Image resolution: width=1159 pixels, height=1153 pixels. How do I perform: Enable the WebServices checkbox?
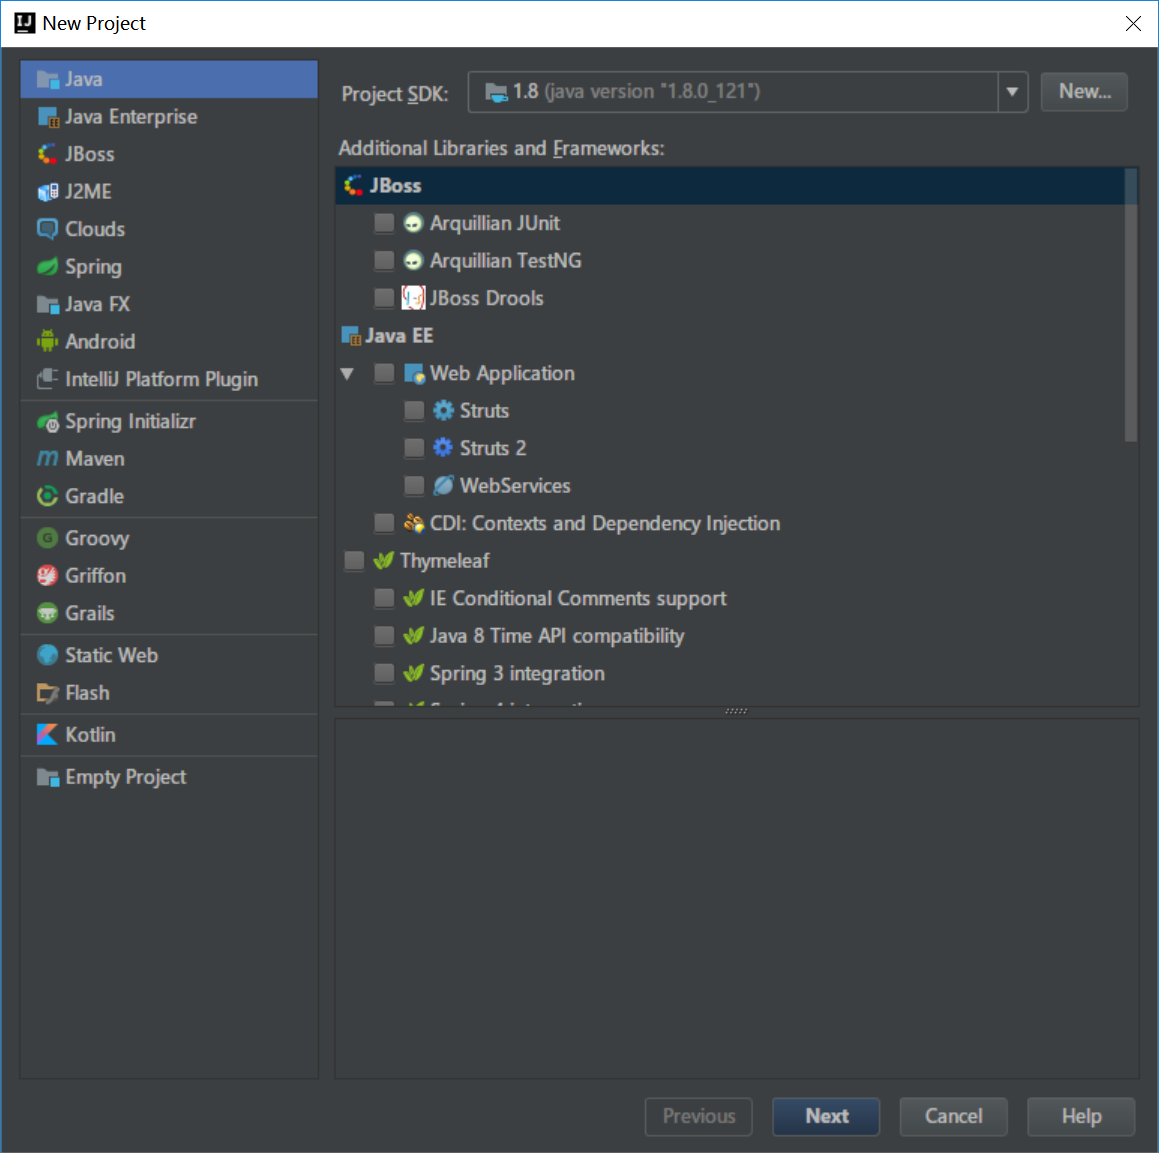pyautogui.click(x=414, y=486)
